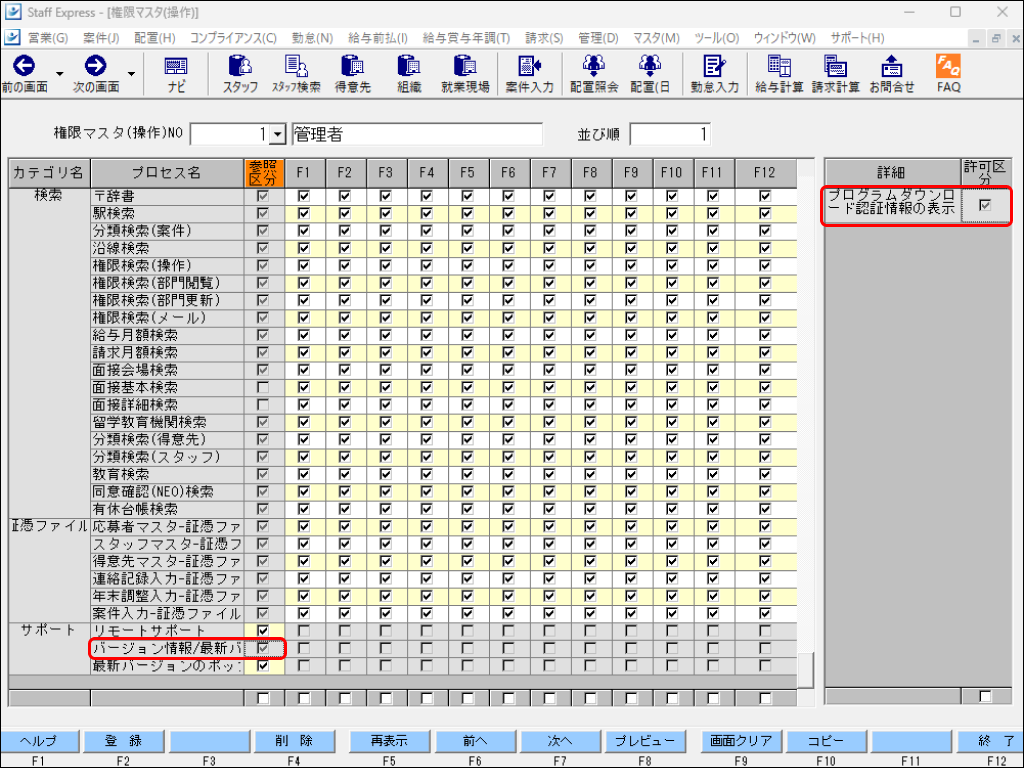Image resolution: width=1024 pixels, height=768 pixels.
Task: Open the マスタ(M) menu
Action: [x=656, y=38]
